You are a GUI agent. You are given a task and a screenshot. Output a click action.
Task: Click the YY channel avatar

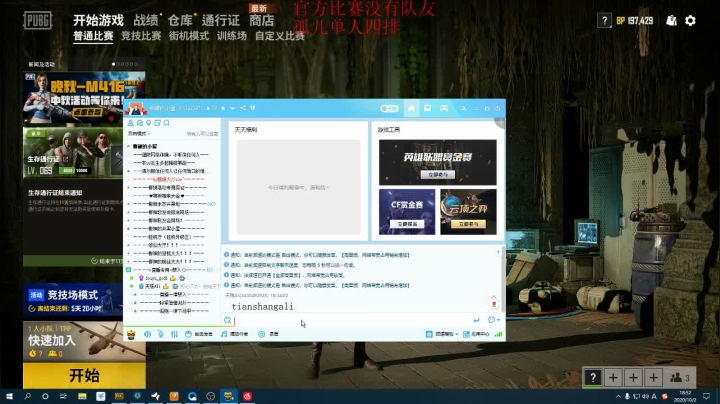click(x=136, y=108)
